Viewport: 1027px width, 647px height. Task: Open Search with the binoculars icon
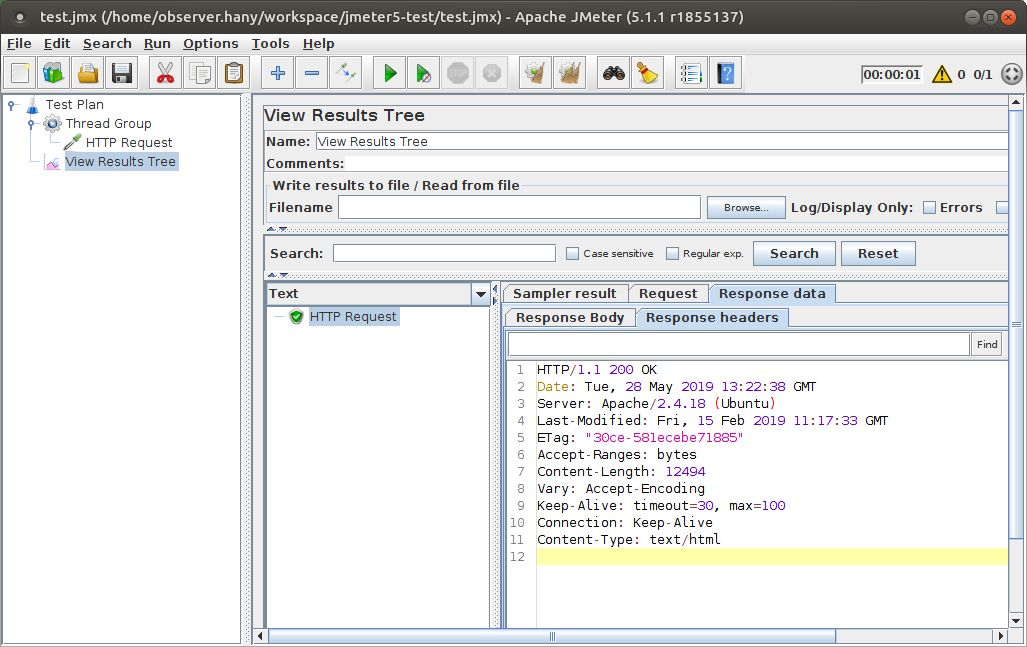613,73
